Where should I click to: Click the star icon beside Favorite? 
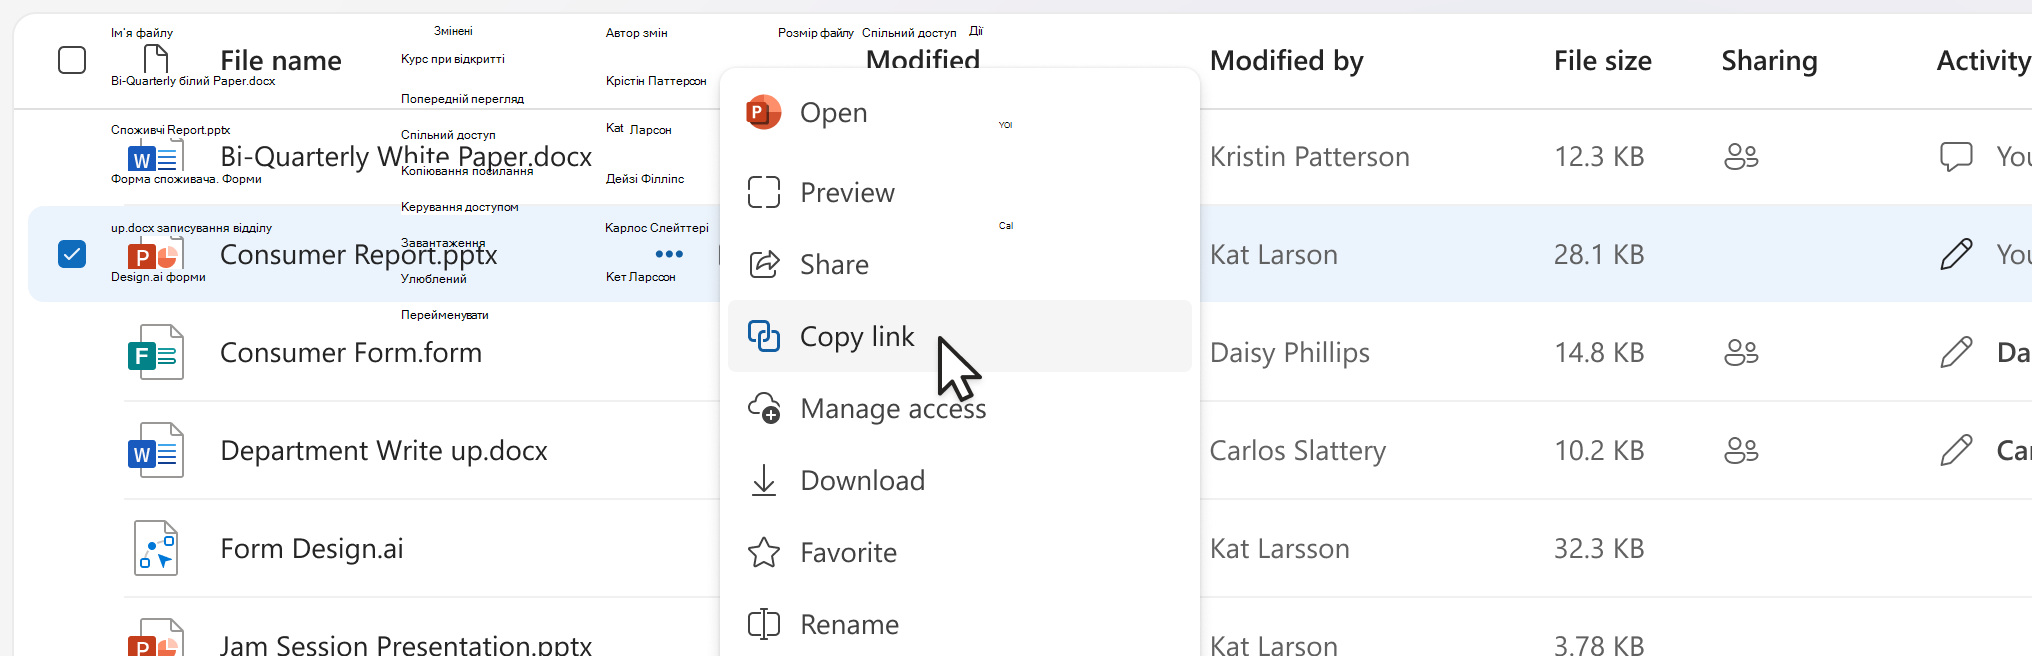click(x=764, y=552)
